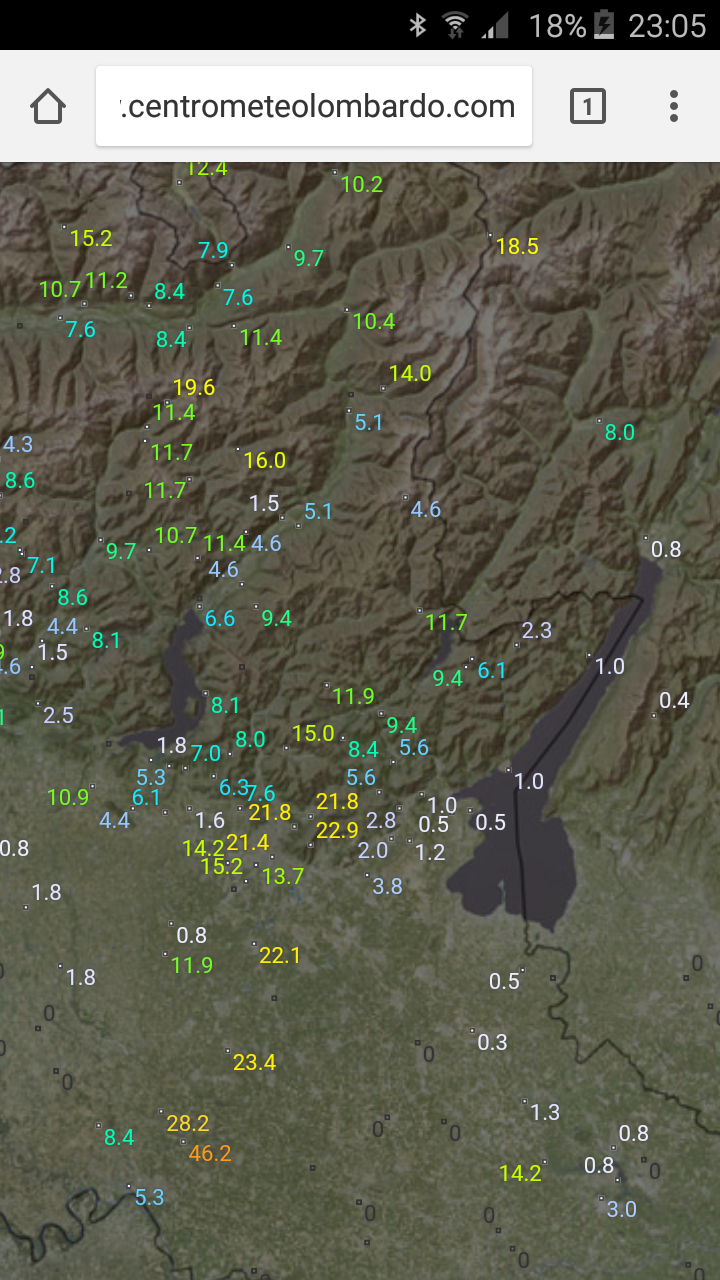Tap the 14.0 station marker
The width and height of the screenshot is (720, 1280).
(410, 374)
